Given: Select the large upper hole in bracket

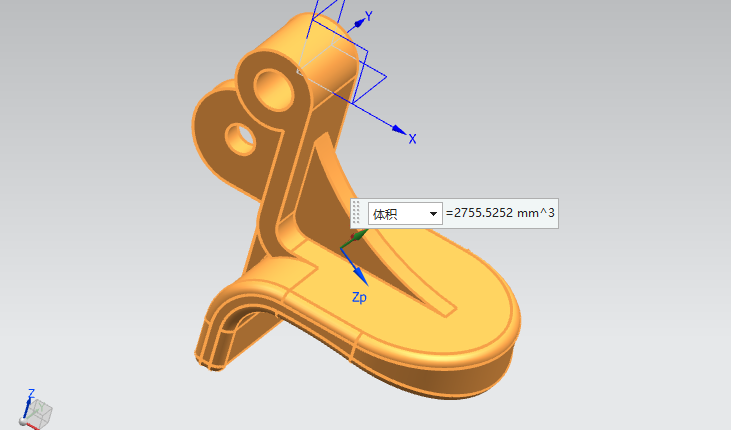Looking at the screenshot, I should pyautogui.click(x=279, y=90).
